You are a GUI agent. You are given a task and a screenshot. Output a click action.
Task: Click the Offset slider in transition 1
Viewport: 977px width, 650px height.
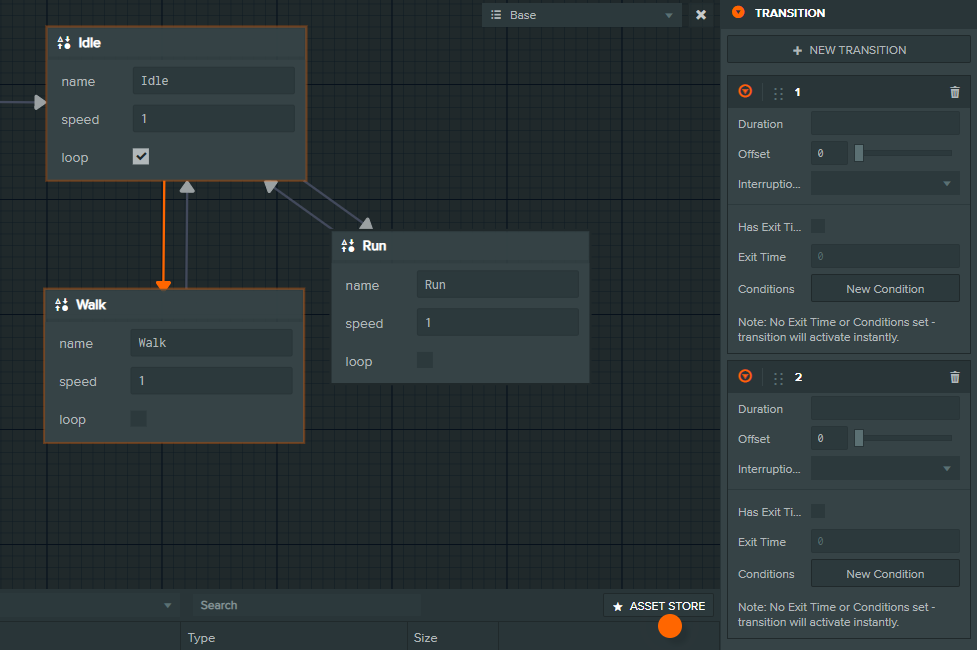pos(903,154)
